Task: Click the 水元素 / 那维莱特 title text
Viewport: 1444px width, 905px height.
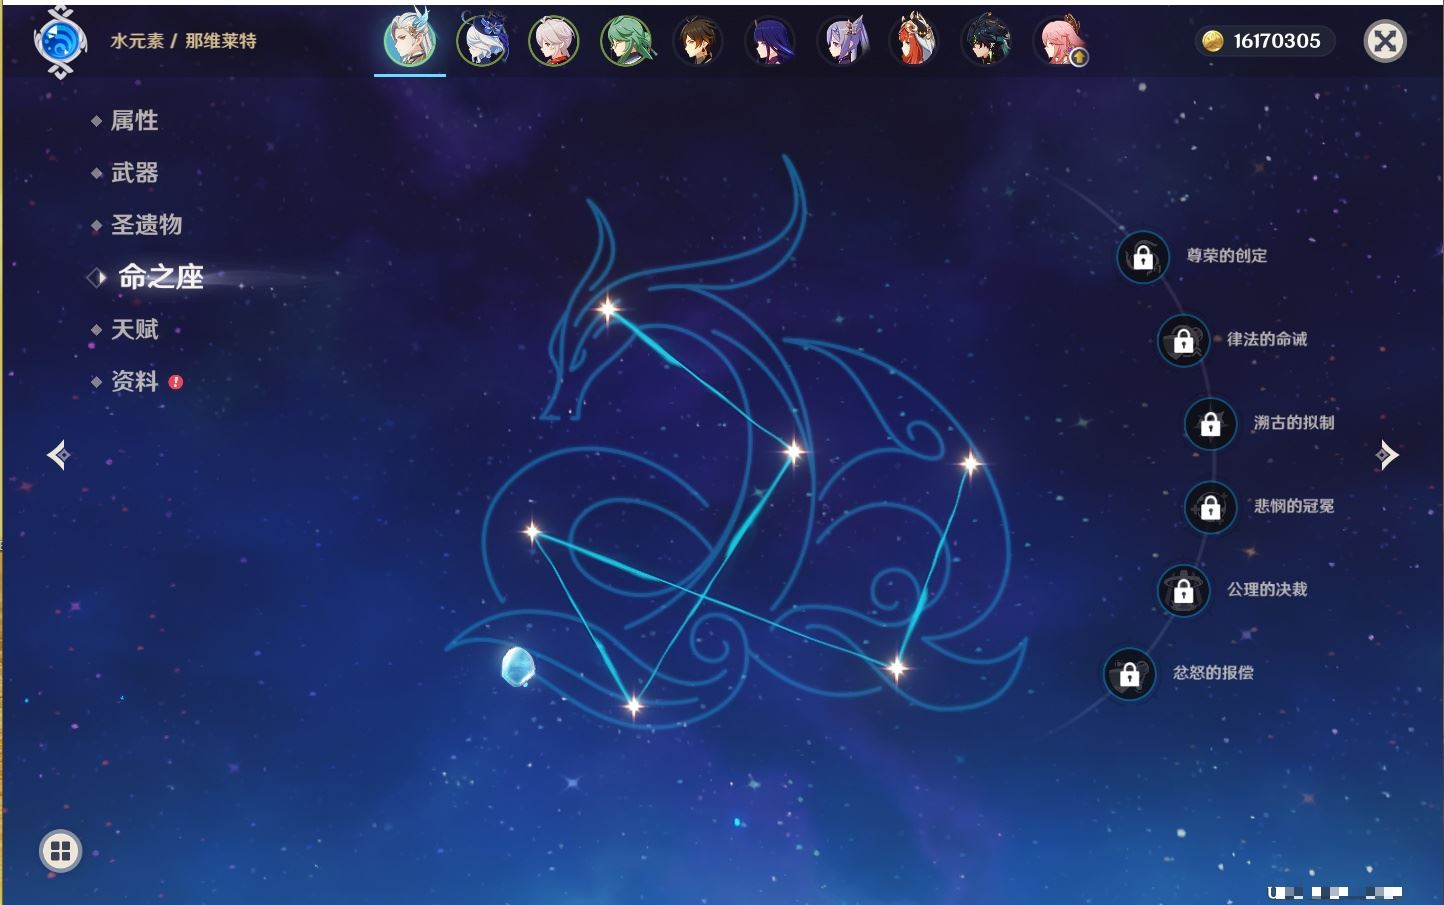Action: click(183, 41)
